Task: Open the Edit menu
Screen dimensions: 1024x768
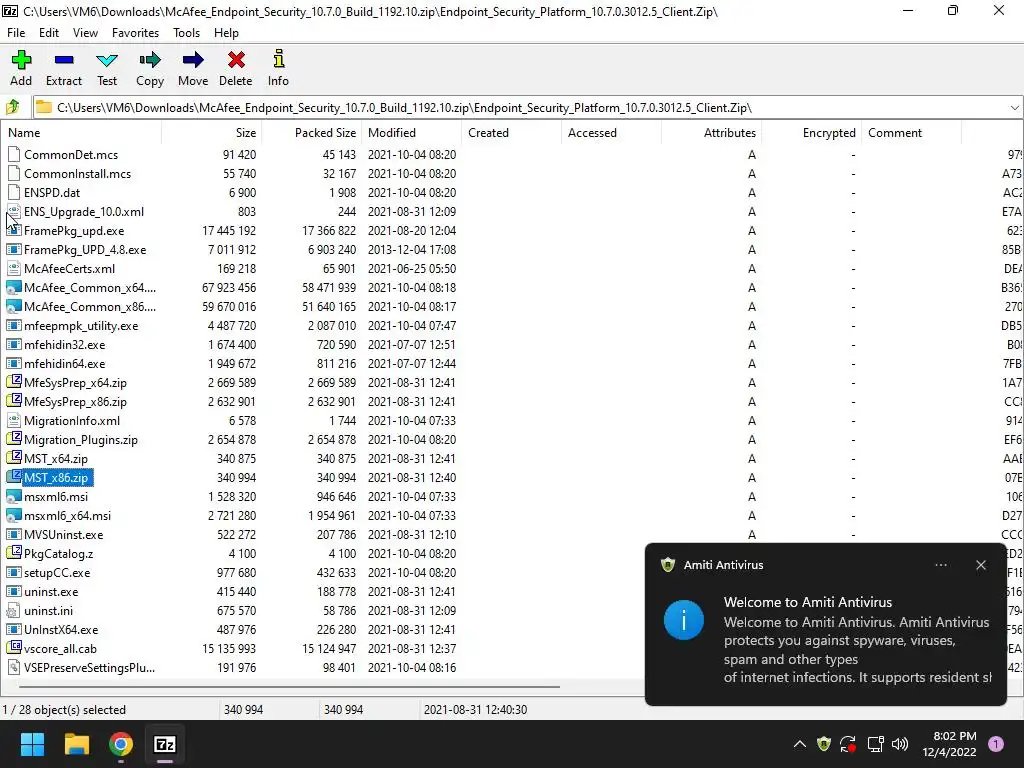Action: (x=49, y=33)
